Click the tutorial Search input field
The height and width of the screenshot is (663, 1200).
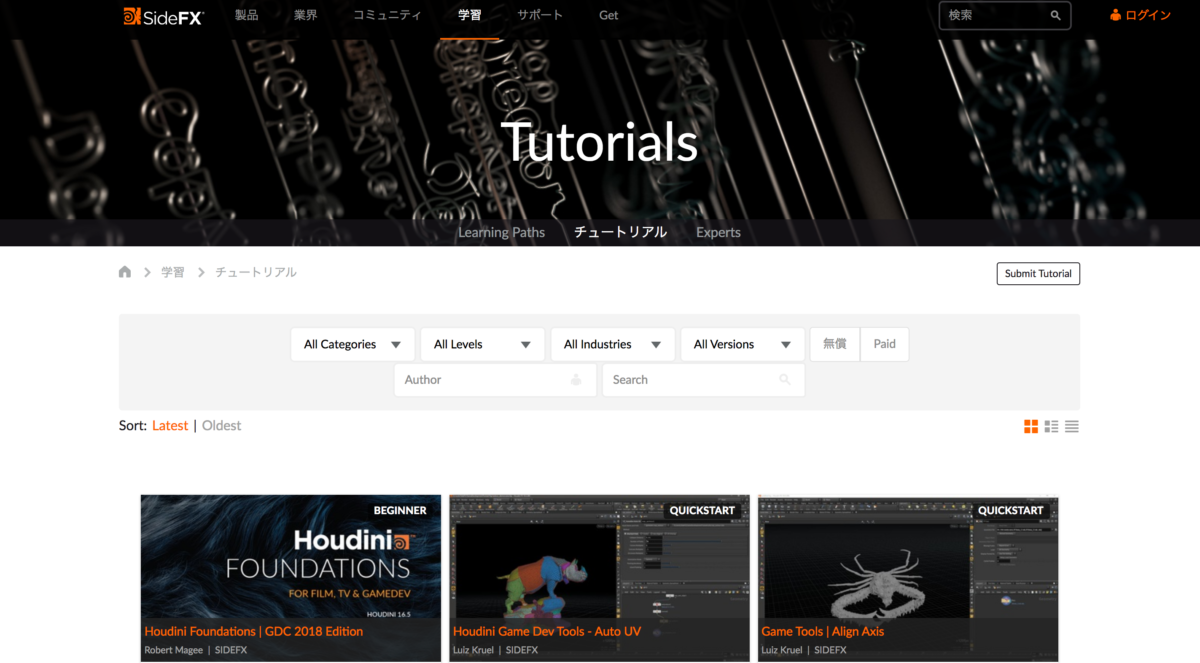click(703, 380)
